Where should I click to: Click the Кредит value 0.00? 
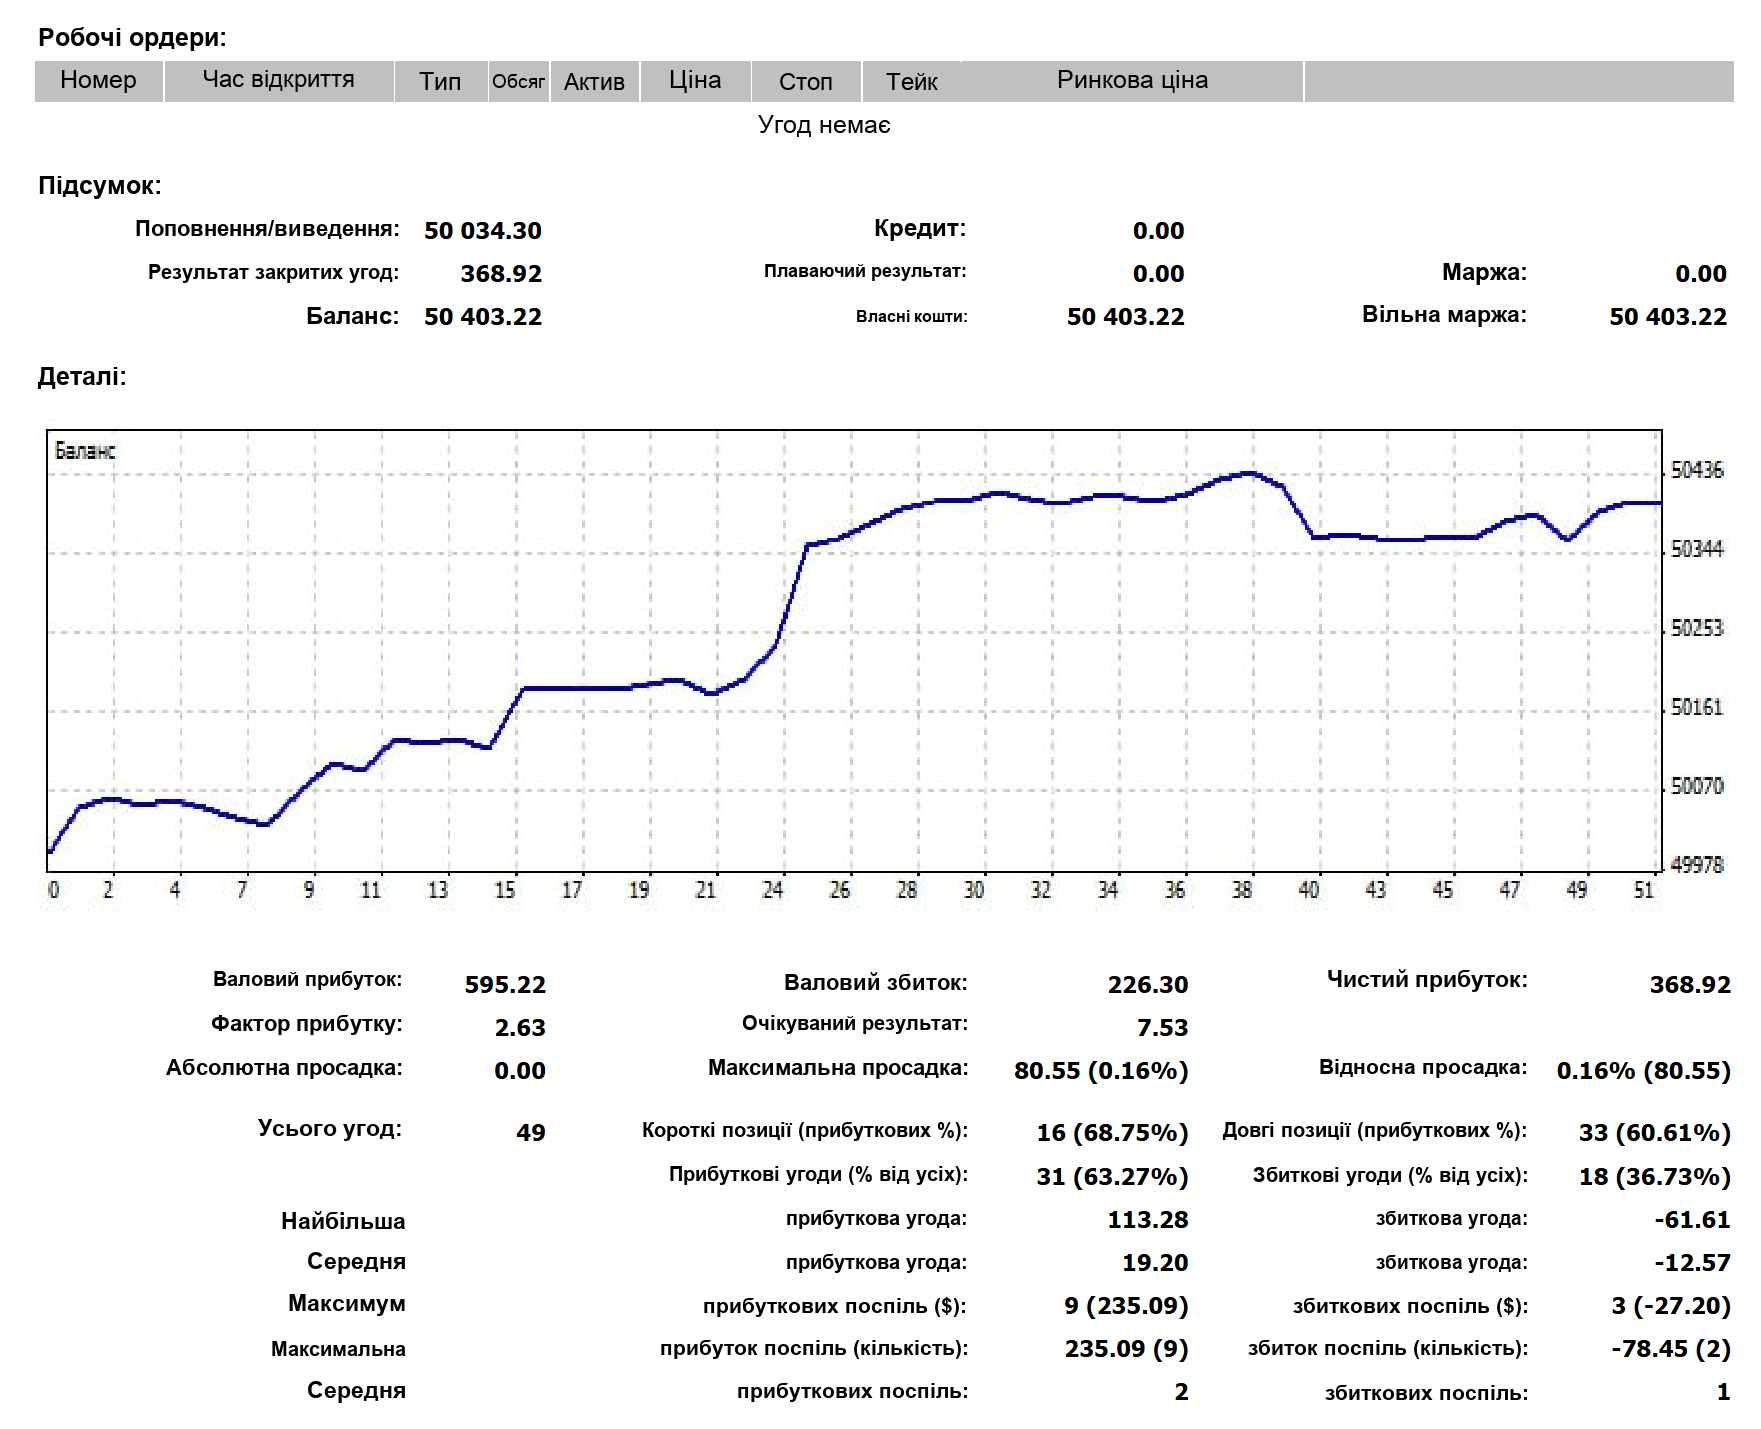click(1158, 231)
